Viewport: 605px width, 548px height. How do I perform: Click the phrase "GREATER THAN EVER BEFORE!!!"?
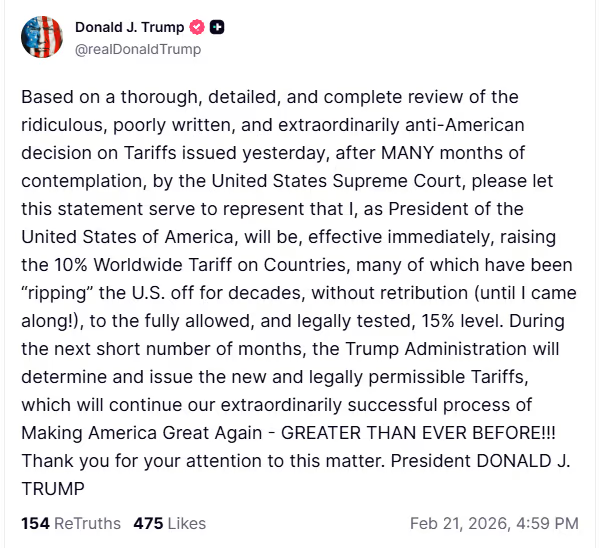(418, 433)
